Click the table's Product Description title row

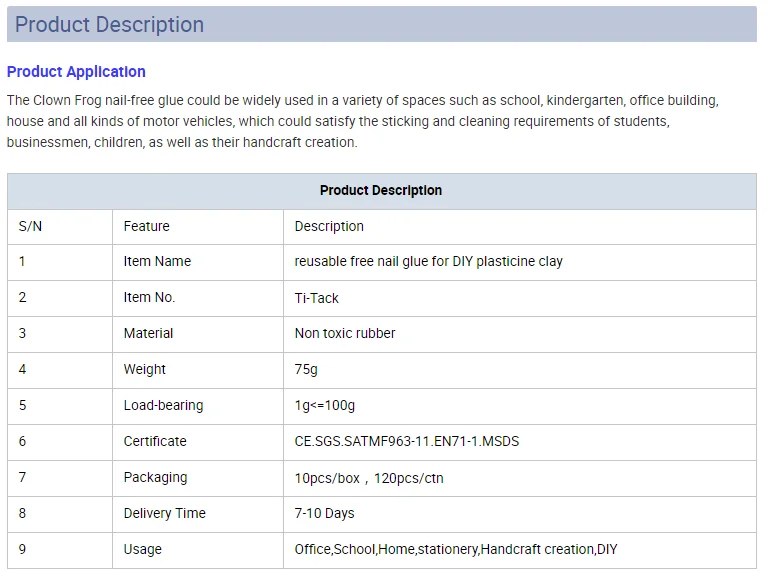click(382, 191)
